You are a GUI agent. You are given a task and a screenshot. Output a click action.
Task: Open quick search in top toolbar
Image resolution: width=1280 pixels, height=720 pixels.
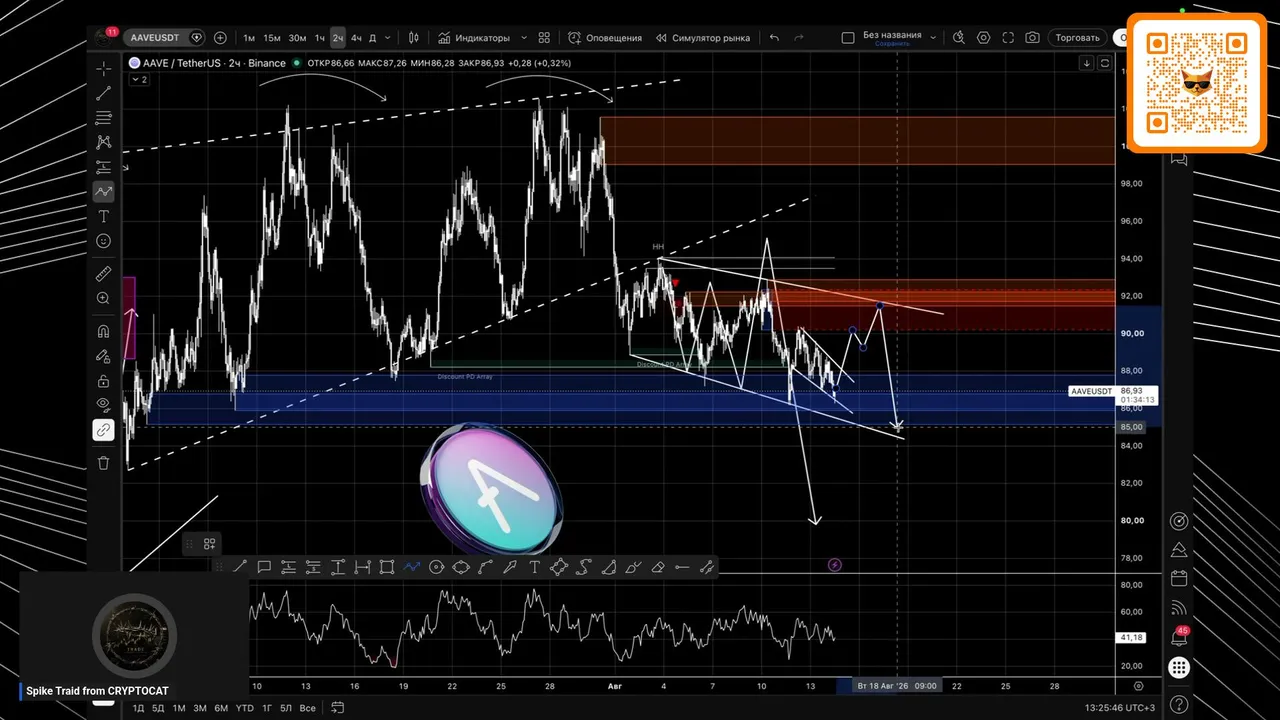coord(959,38)
